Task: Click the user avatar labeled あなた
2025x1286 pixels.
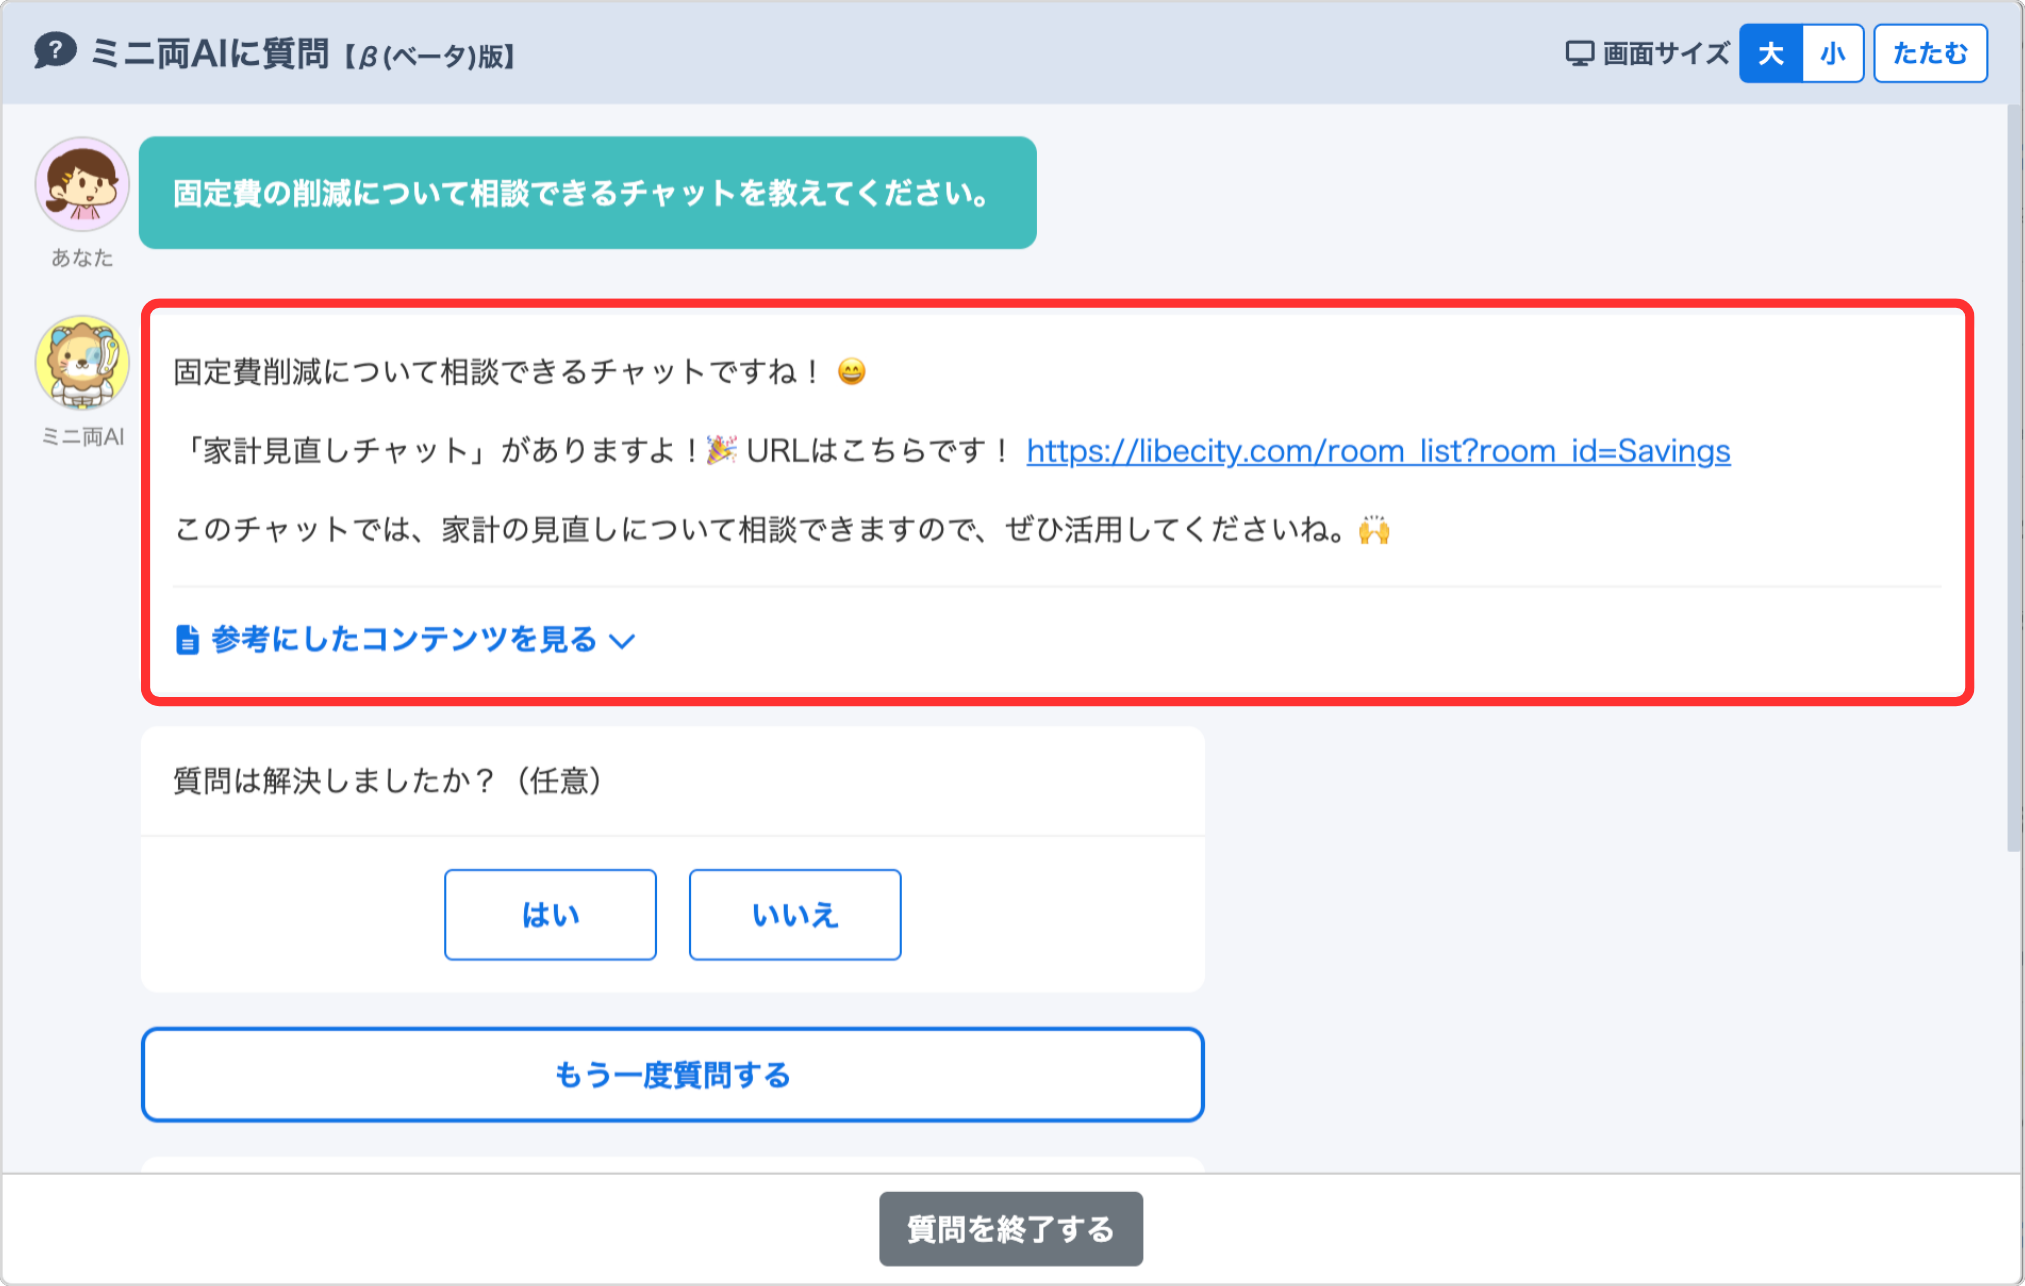Action: (82, 185)
